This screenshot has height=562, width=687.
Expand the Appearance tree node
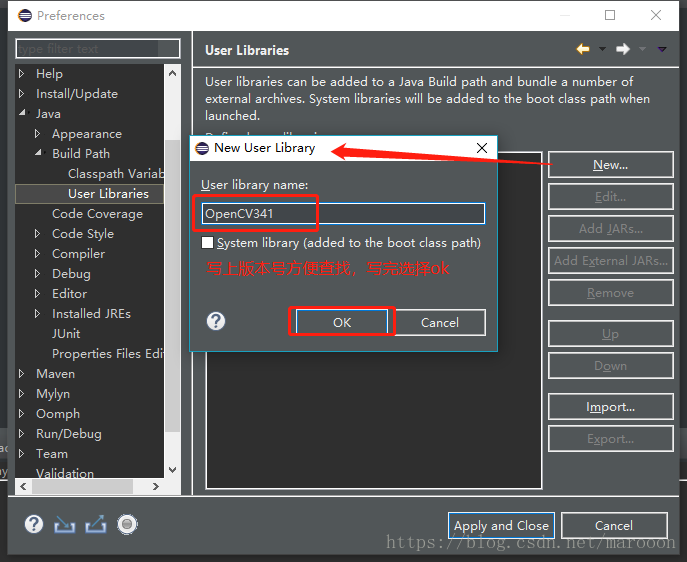coord(38,133)
